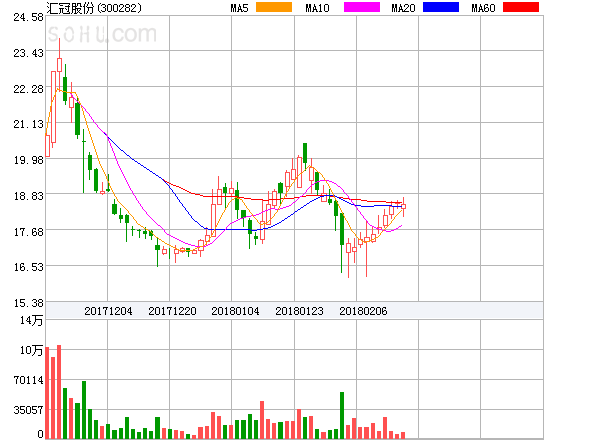Image resolution: width=600 pixels, height=440 pixels.
Task: Click the 17.68 price axis label
Action: pos(28,232)
